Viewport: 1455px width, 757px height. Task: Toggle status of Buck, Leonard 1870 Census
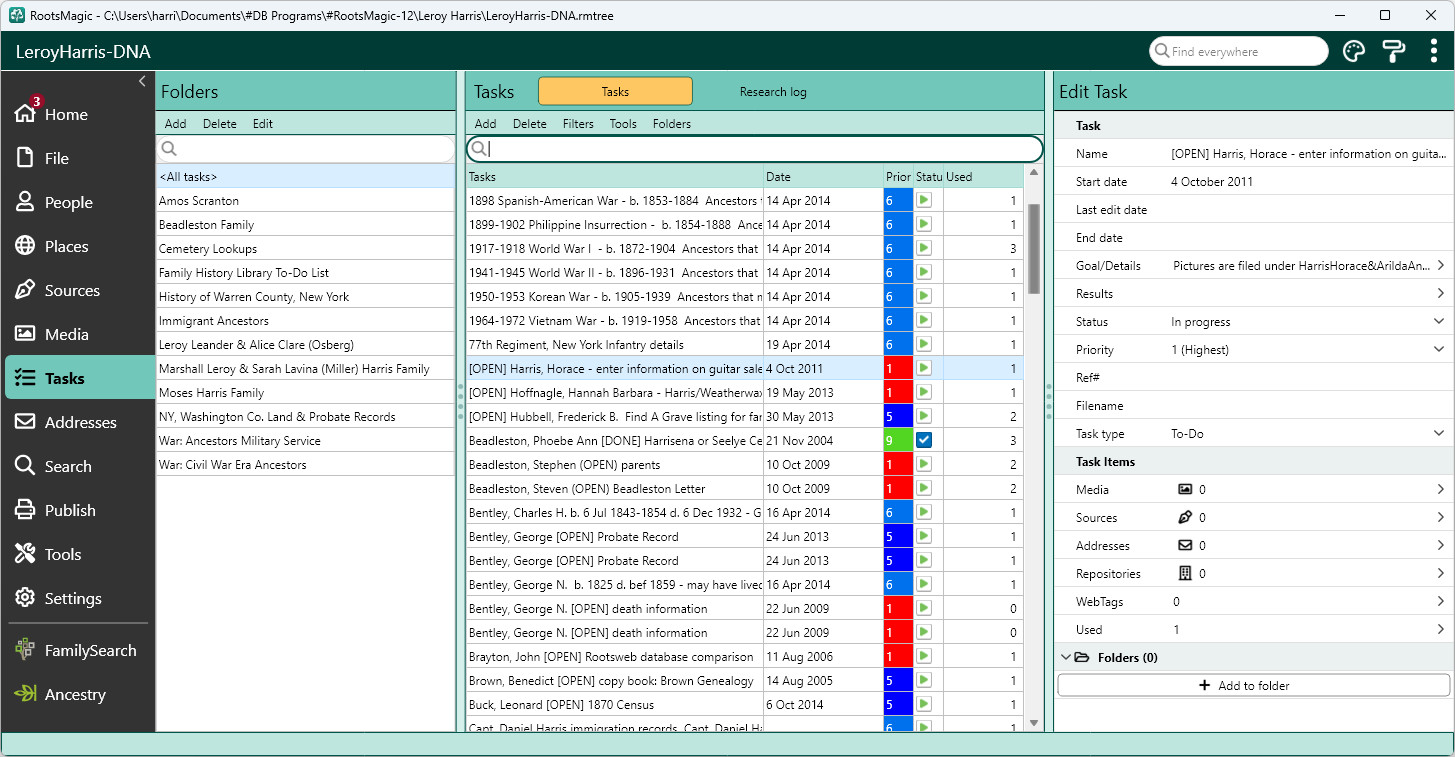tap(924, 704)
